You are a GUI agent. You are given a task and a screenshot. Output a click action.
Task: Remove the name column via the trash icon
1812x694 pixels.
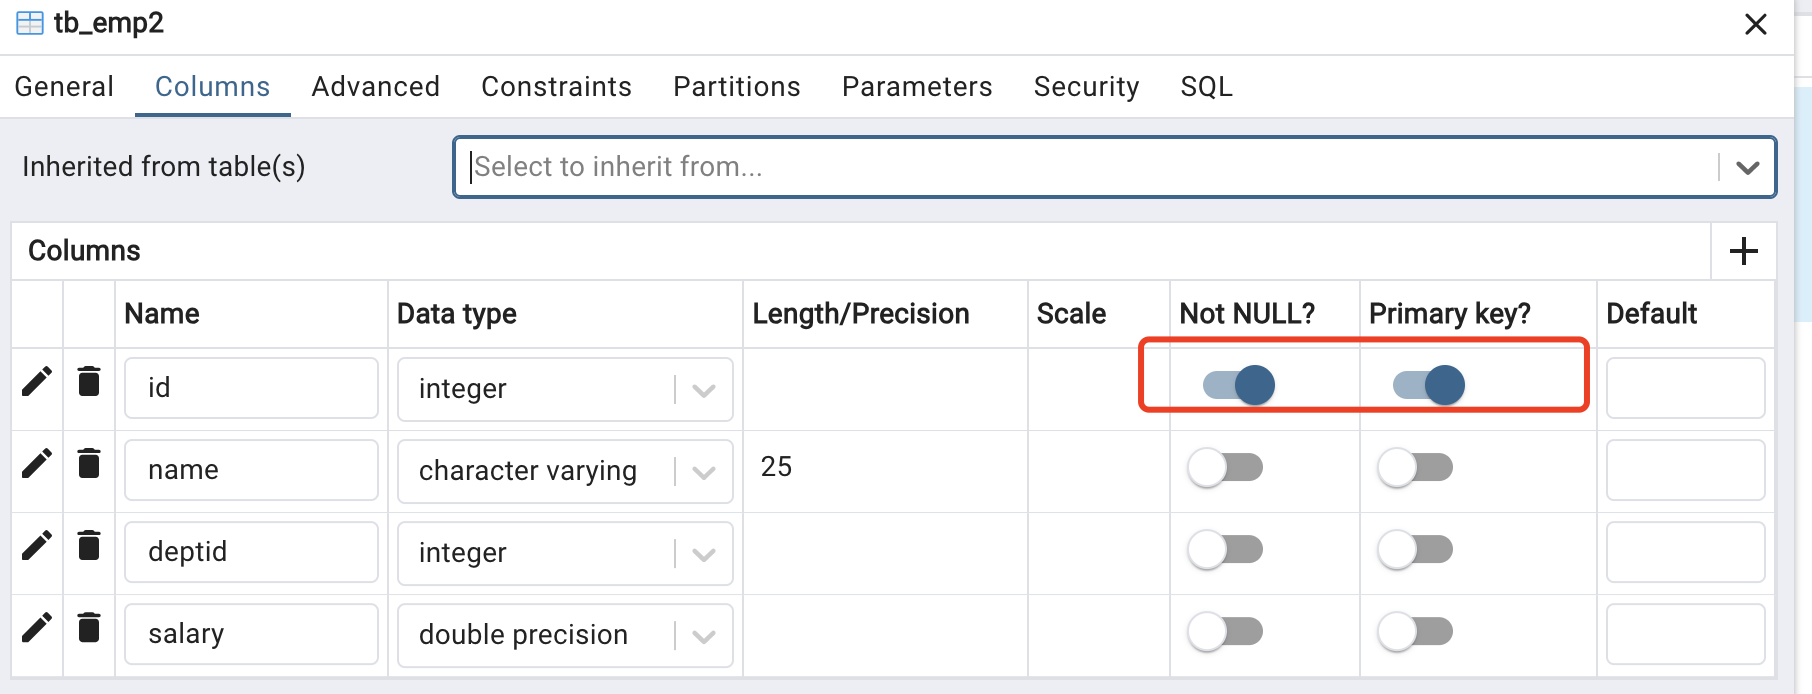(89, 463)
